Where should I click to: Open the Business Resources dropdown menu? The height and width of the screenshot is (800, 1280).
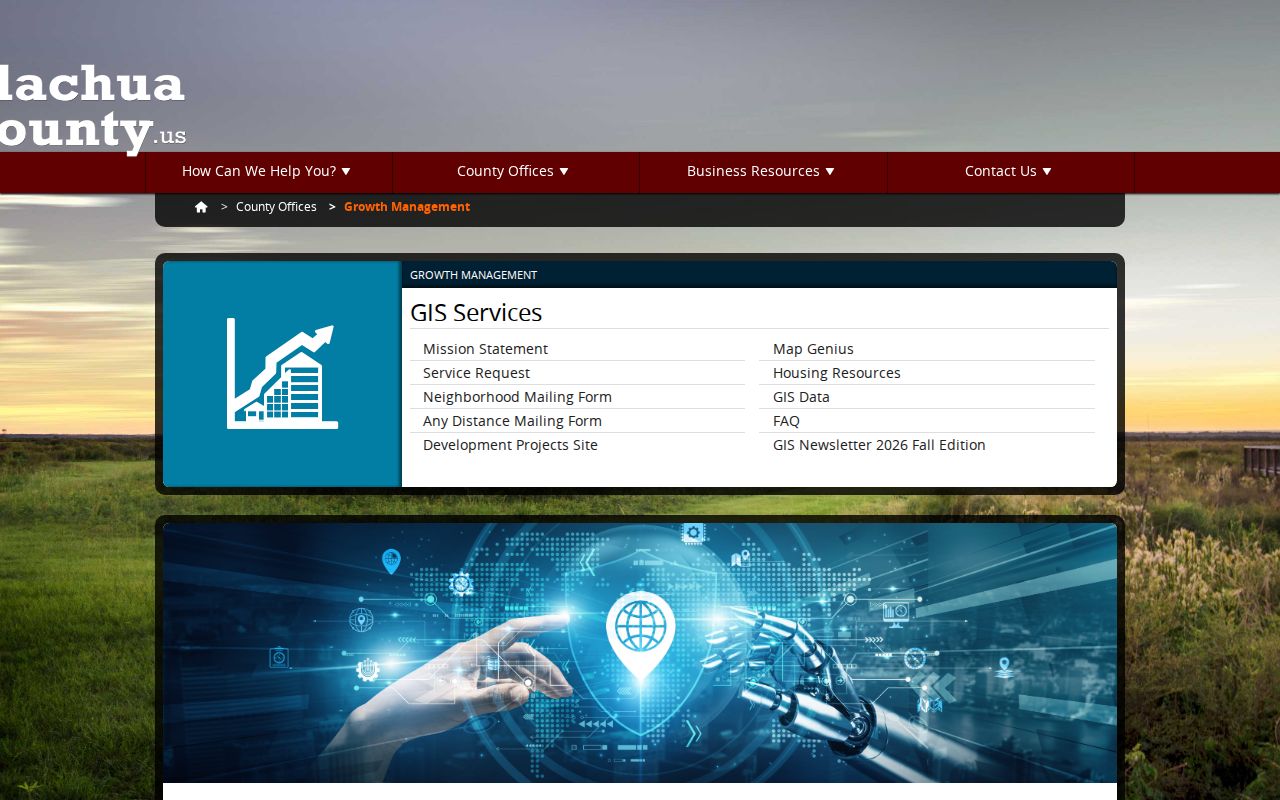coord(761,171)
